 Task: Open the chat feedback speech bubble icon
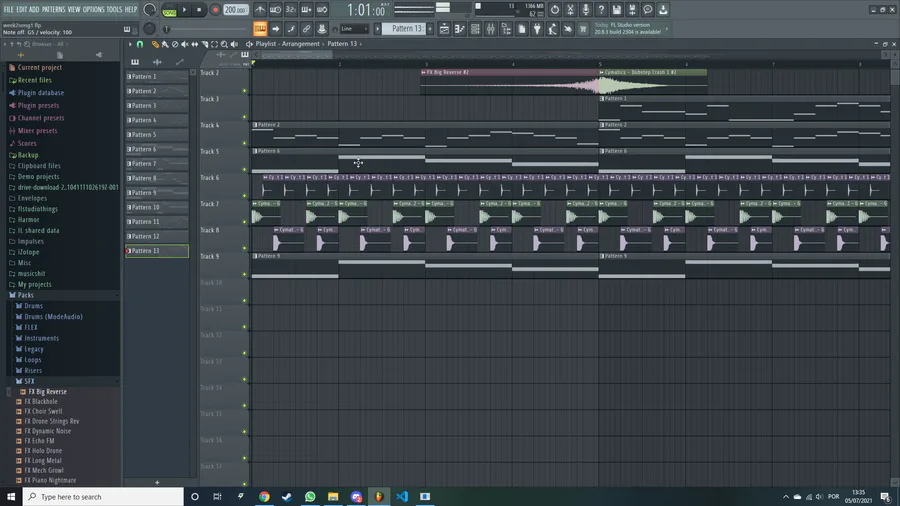click(647, 10)
